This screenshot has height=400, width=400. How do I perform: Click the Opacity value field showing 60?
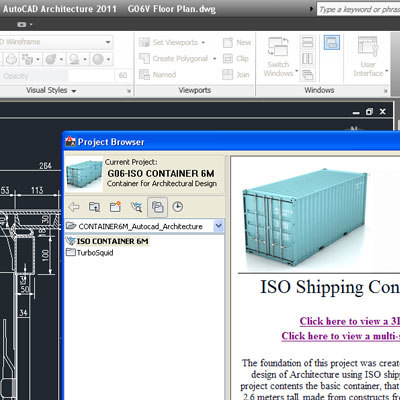pyautogui.click(x=122, y=76)
